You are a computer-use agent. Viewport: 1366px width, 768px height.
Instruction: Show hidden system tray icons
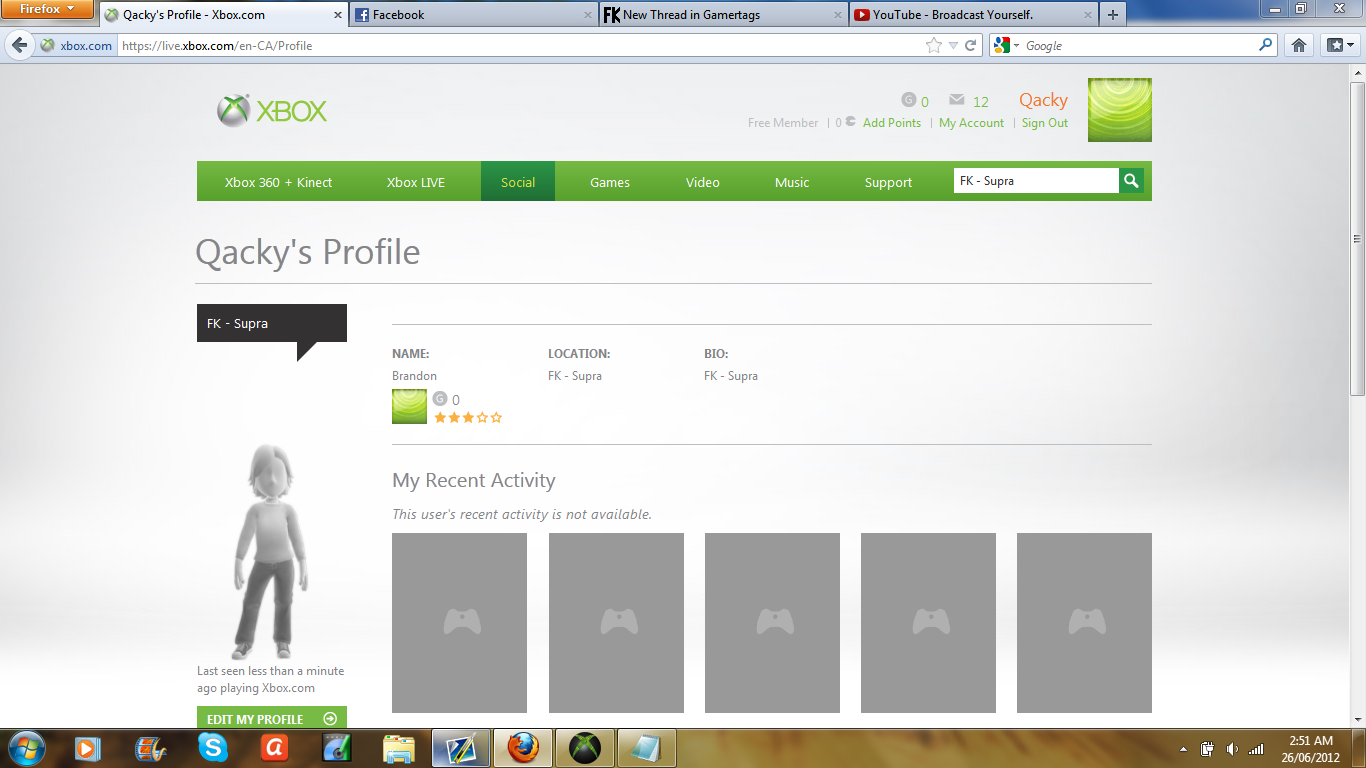tap(1183, 748)
